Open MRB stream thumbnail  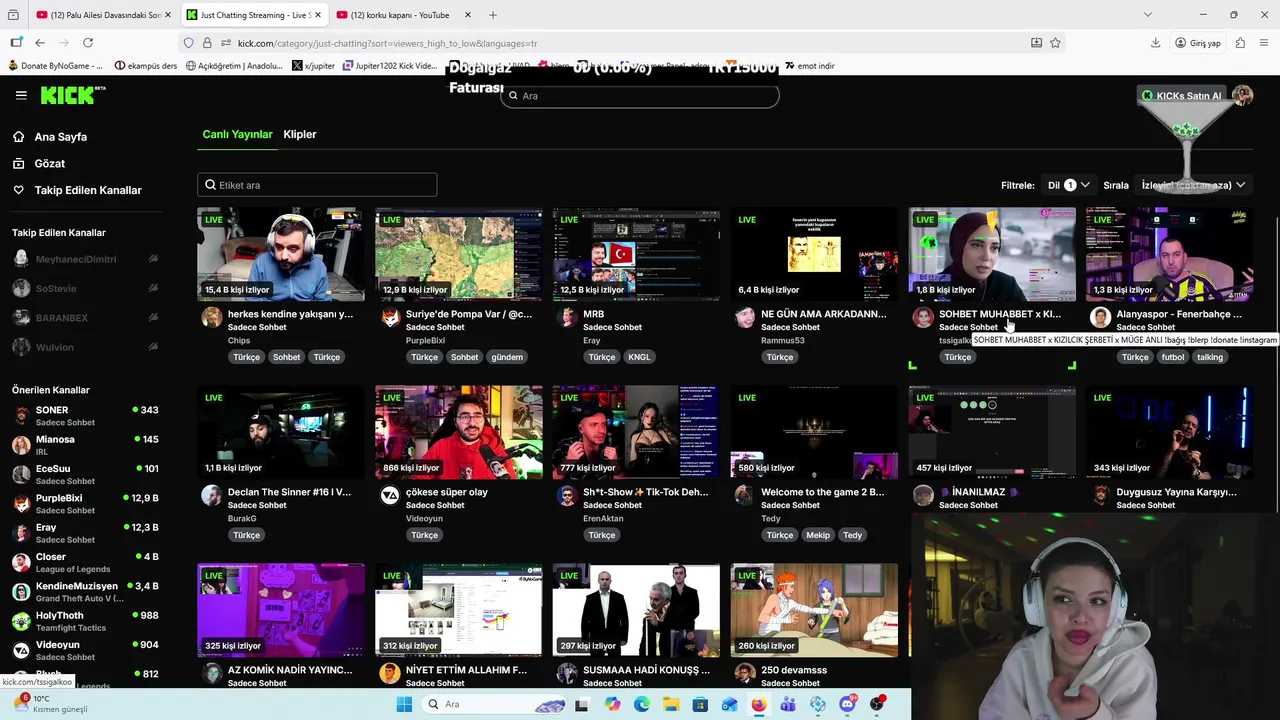pyautogui.click(x=636, y=254)
